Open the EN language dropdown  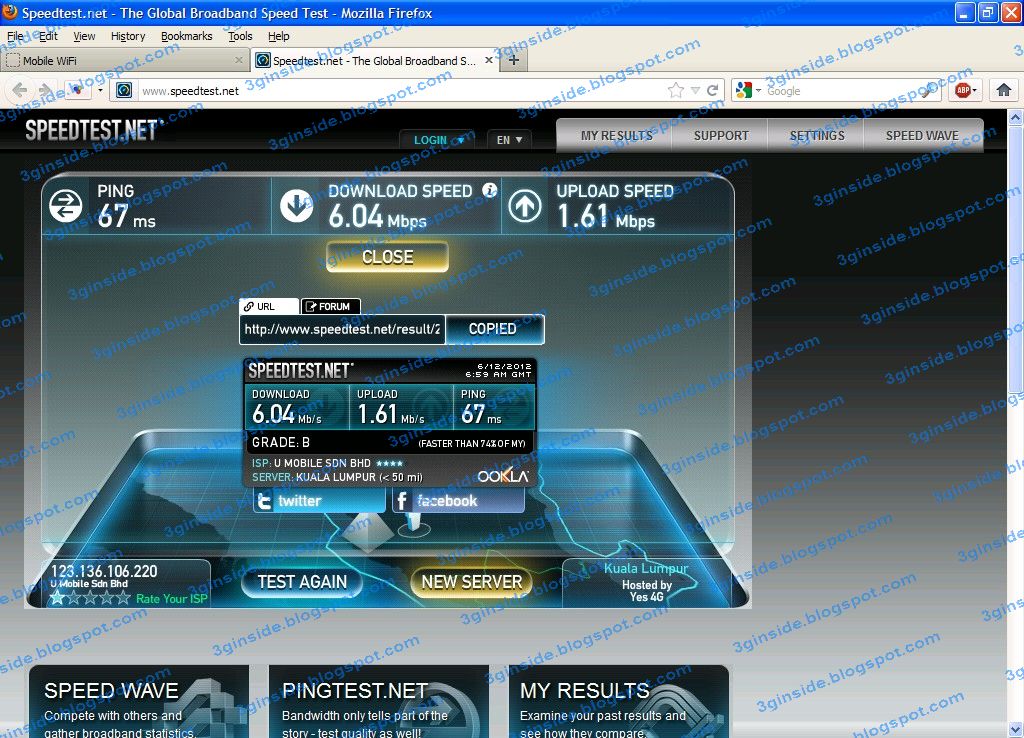(x=509, y=140)
